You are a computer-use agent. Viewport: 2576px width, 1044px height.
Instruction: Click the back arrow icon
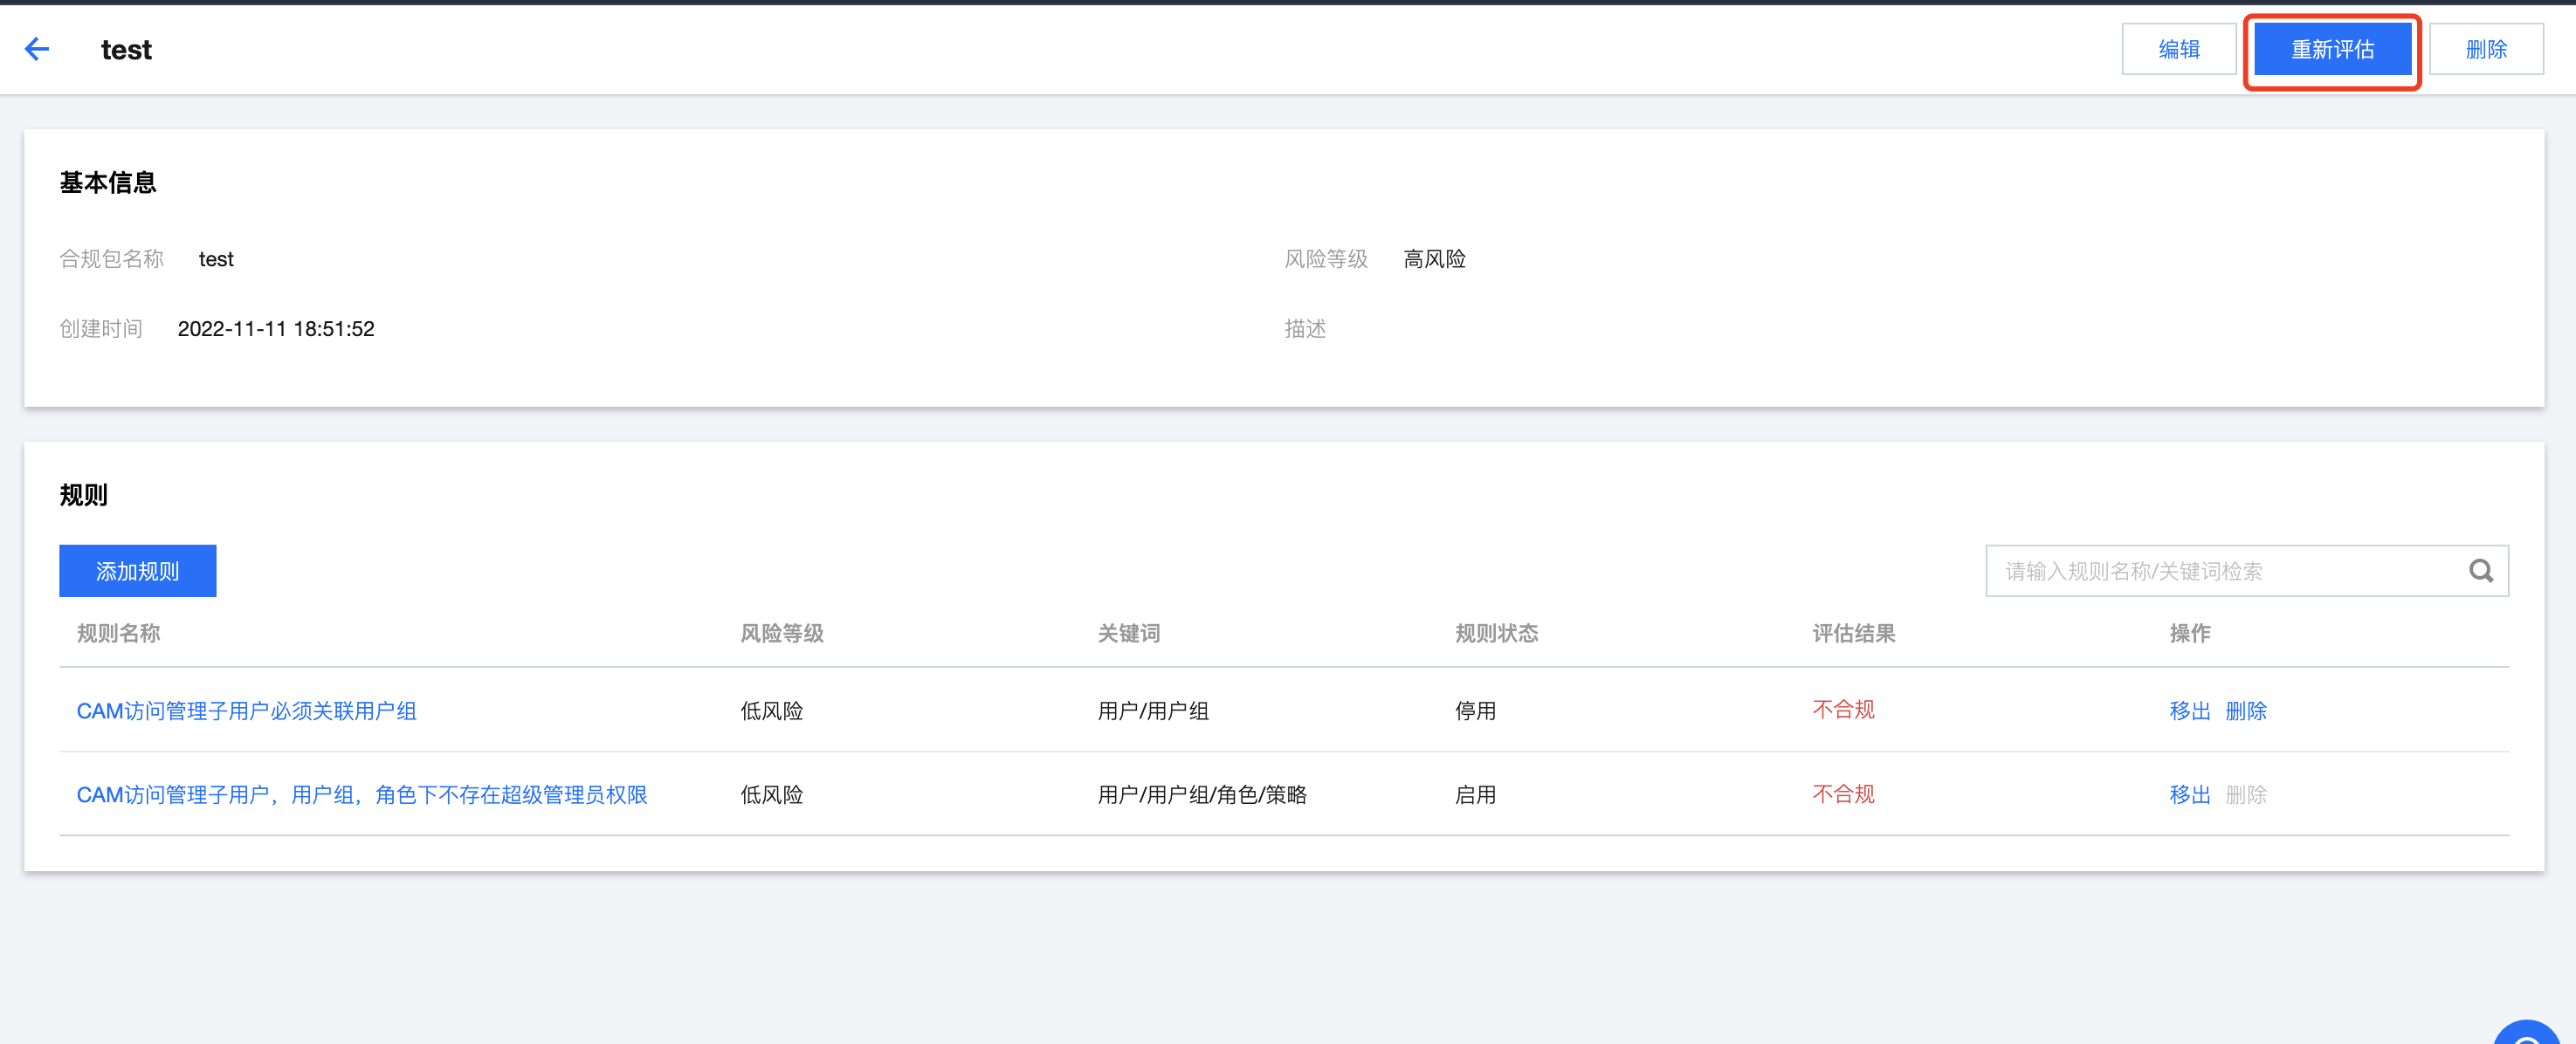pyautogui.click(x=37, y=49)
